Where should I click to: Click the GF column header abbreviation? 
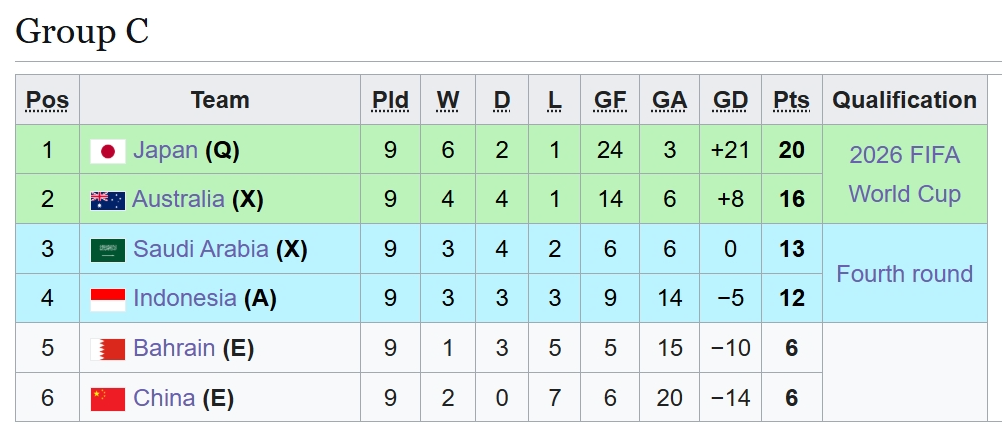[610, 100]
